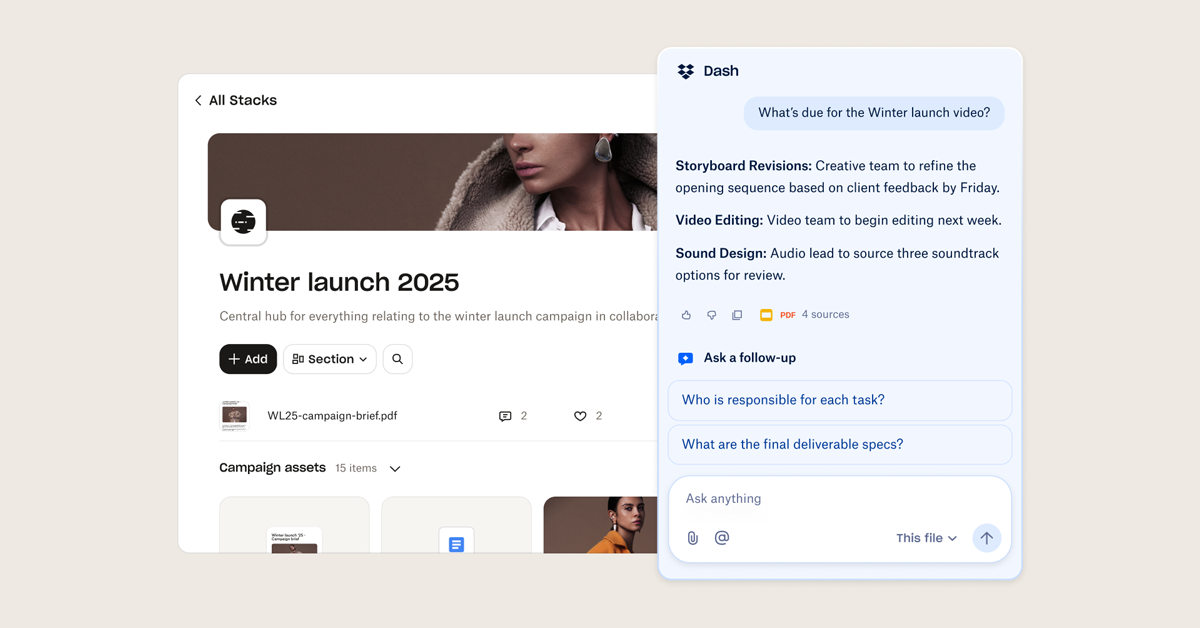Send message with up-arrow button

[986, 538]
